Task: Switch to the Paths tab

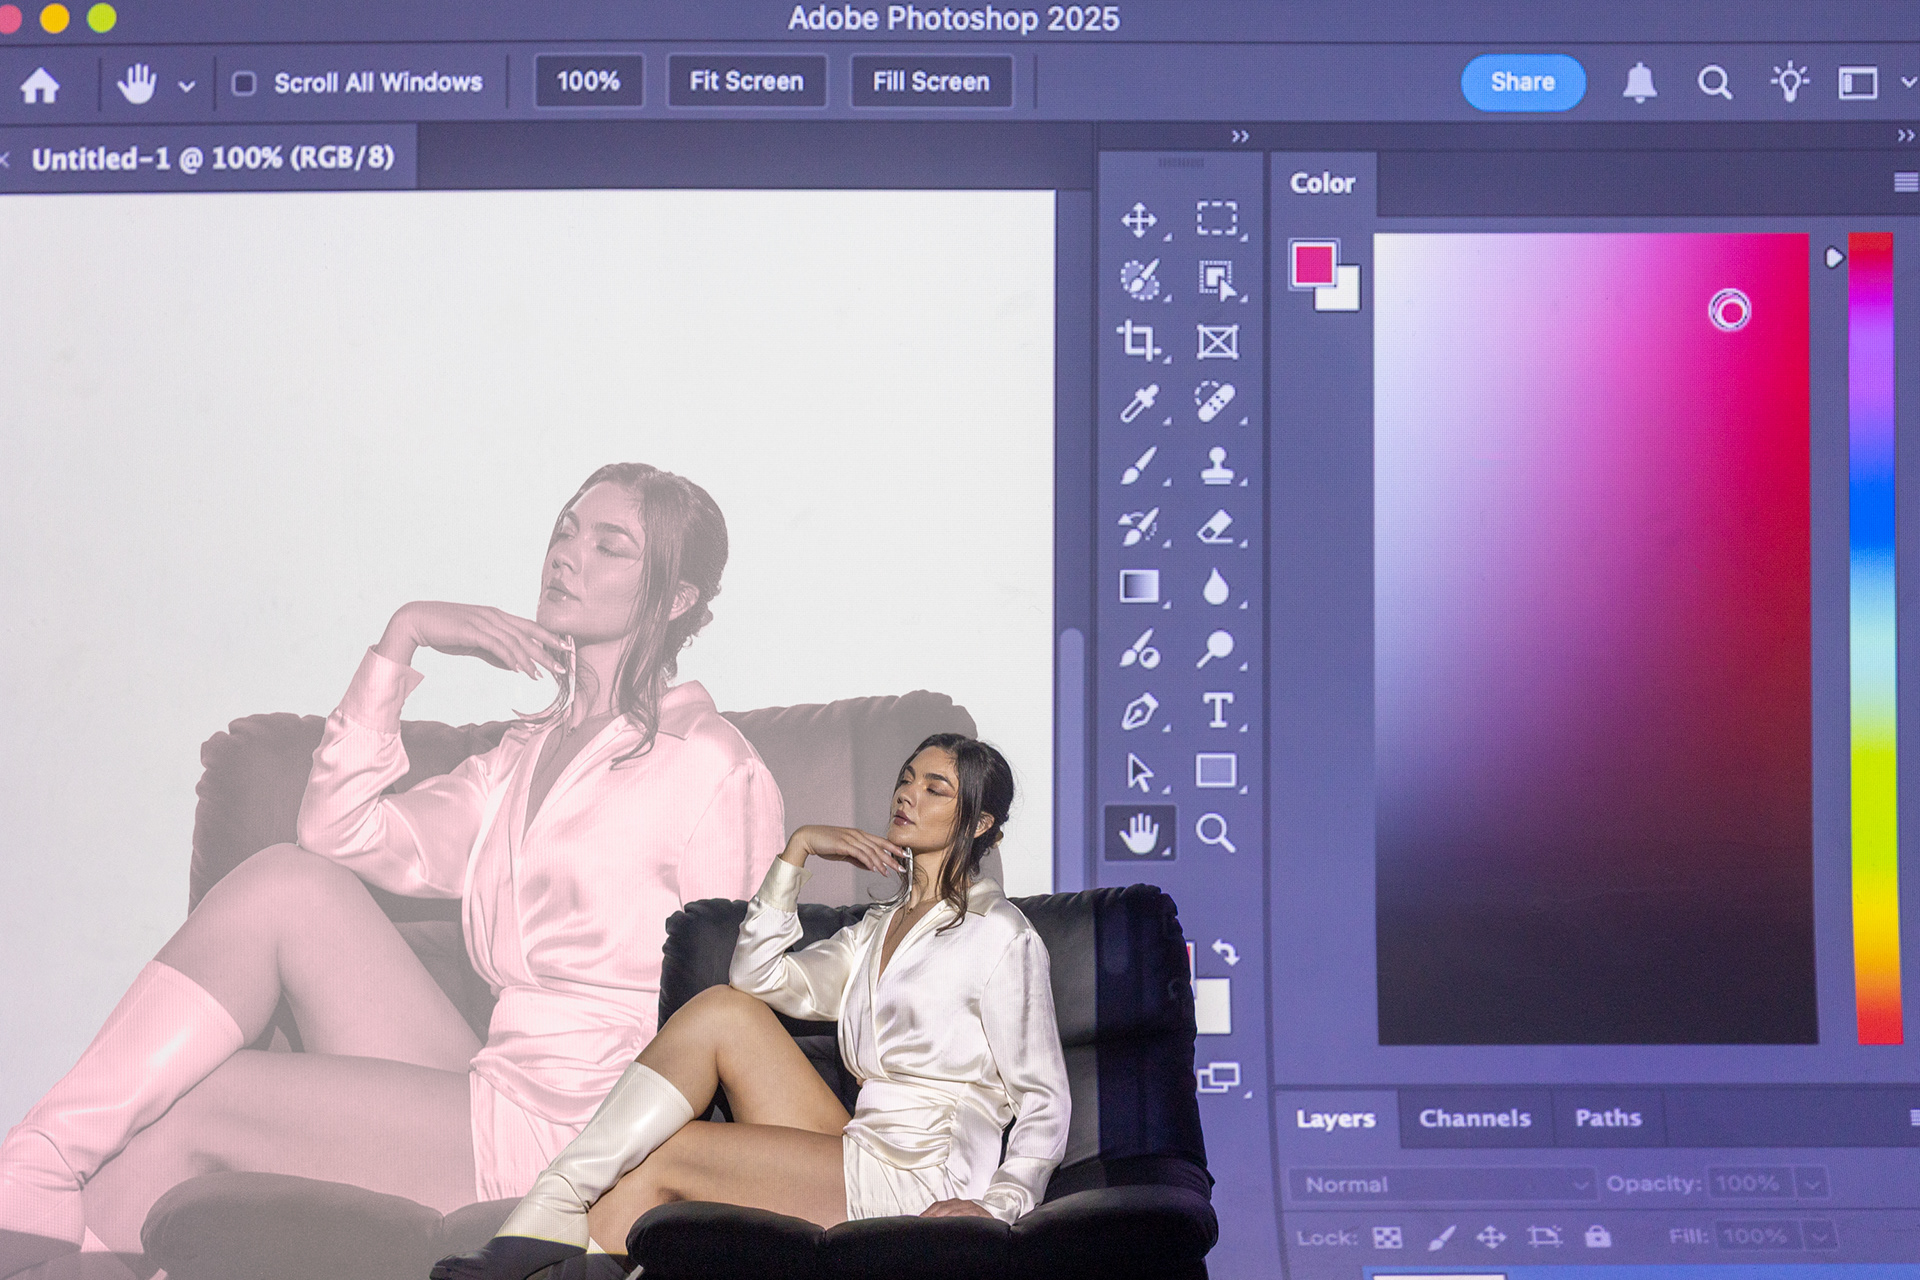Action: [1607, 1118]
